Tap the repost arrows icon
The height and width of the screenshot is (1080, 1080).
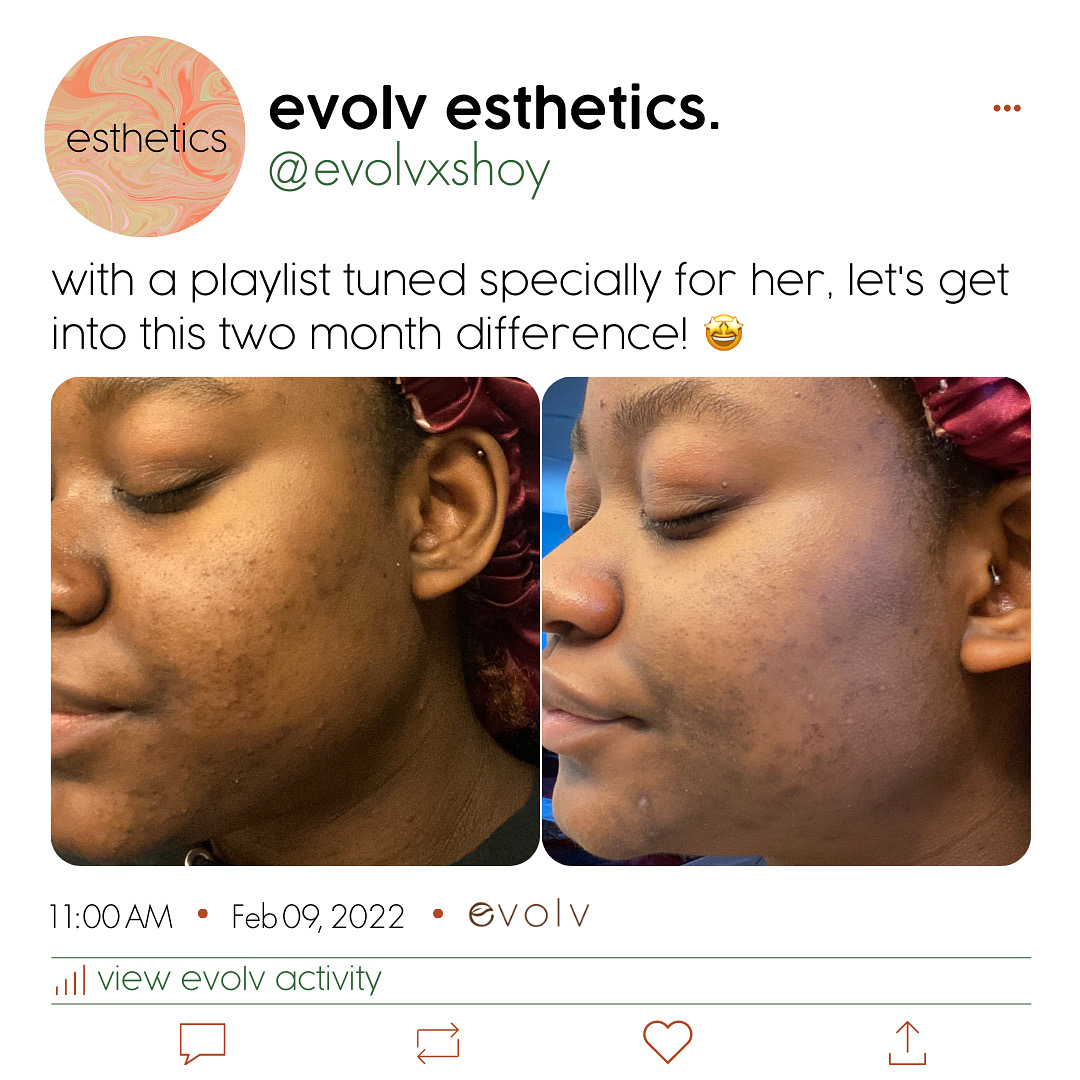click(438, 1043)
